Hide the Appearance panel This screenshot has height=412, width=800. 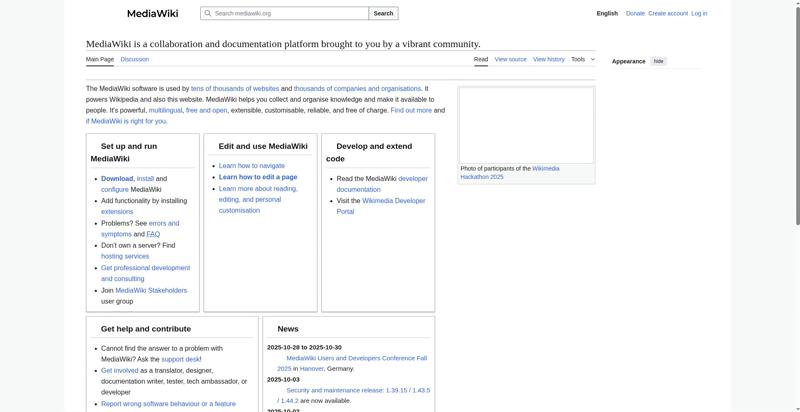[658, 61]
